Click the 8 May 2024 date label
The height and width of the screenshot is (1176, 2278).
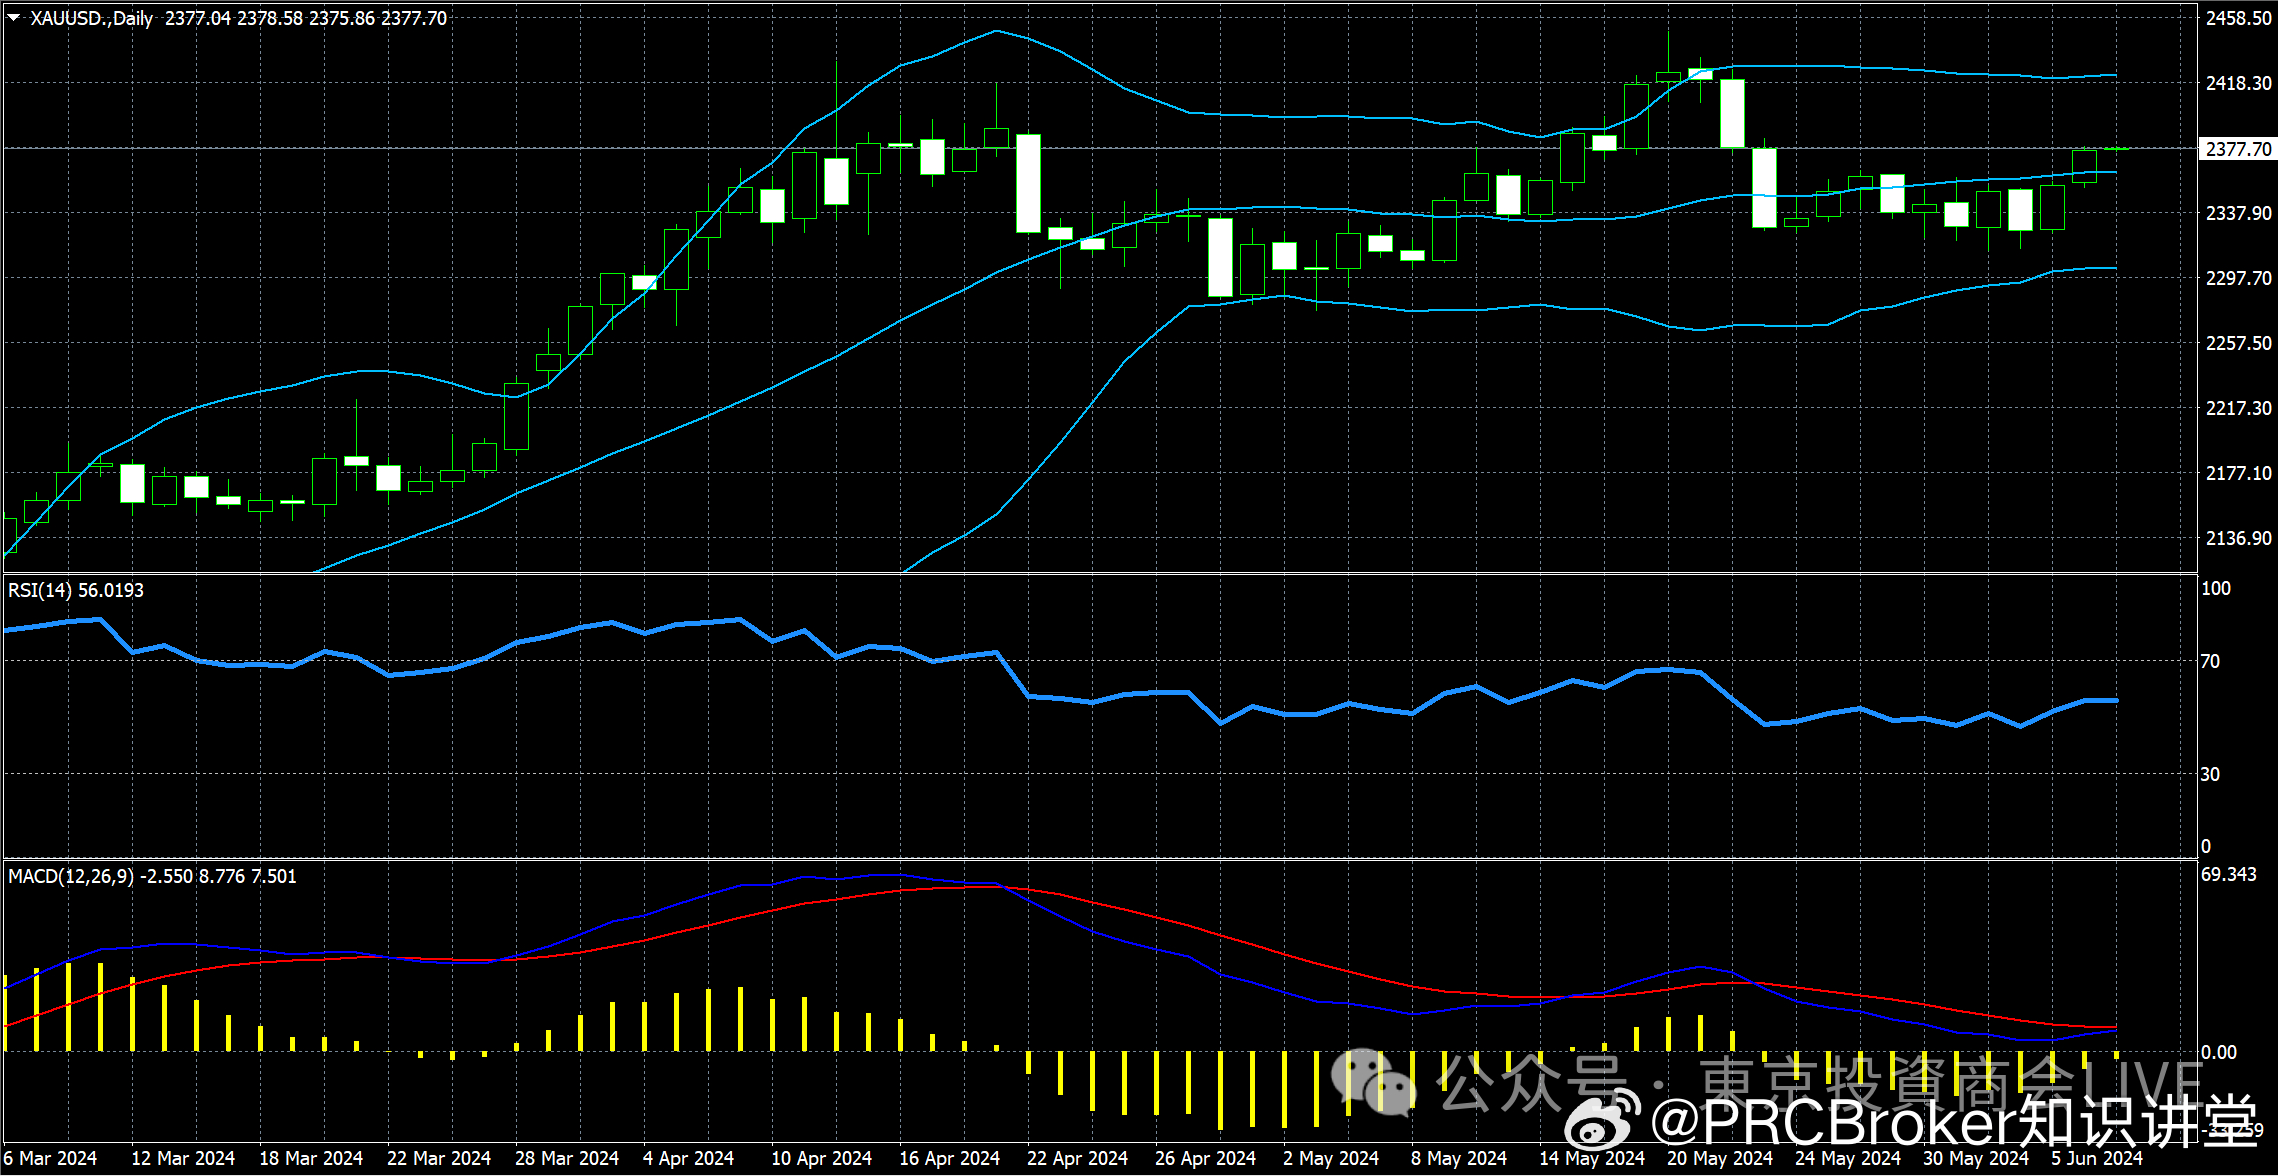pos(1459,1158)
